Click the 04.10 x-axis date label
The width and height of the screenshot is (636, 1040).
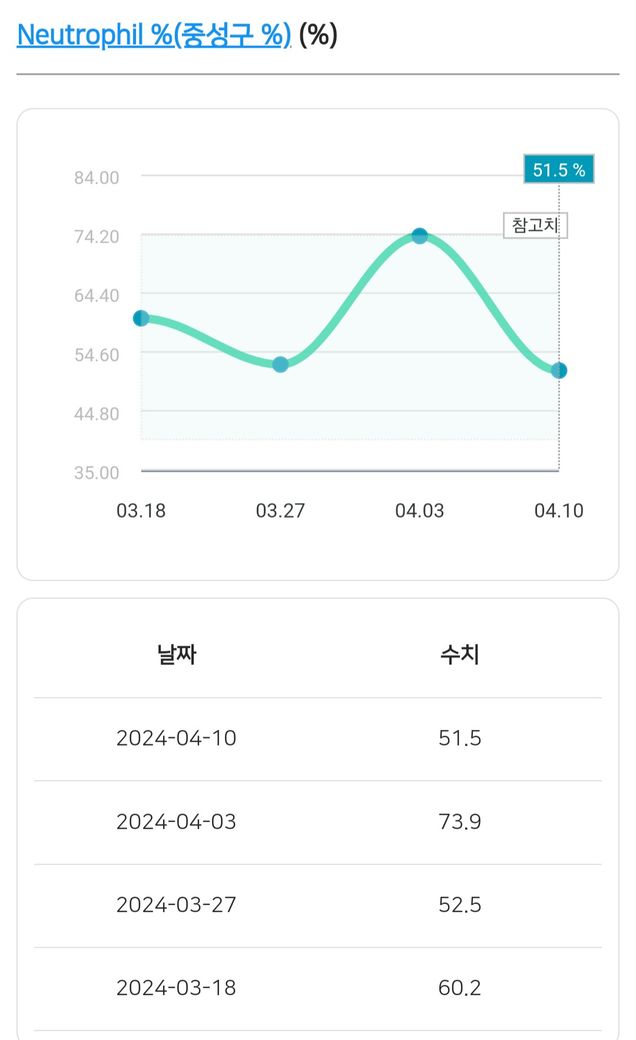[x=558, y=511]
